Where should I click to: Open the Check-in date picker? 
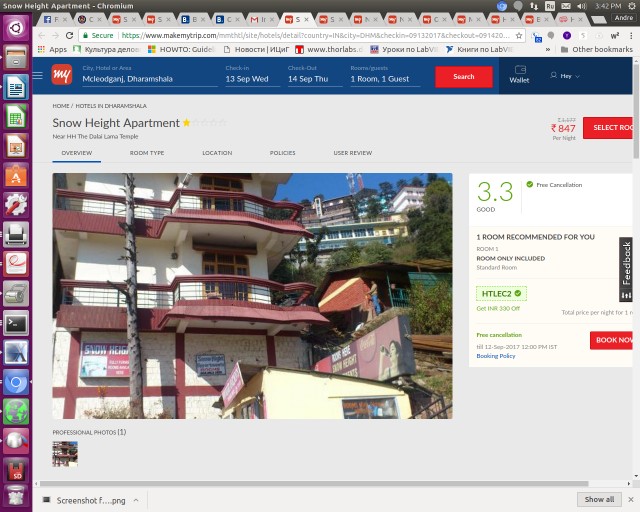pos(246,78)
